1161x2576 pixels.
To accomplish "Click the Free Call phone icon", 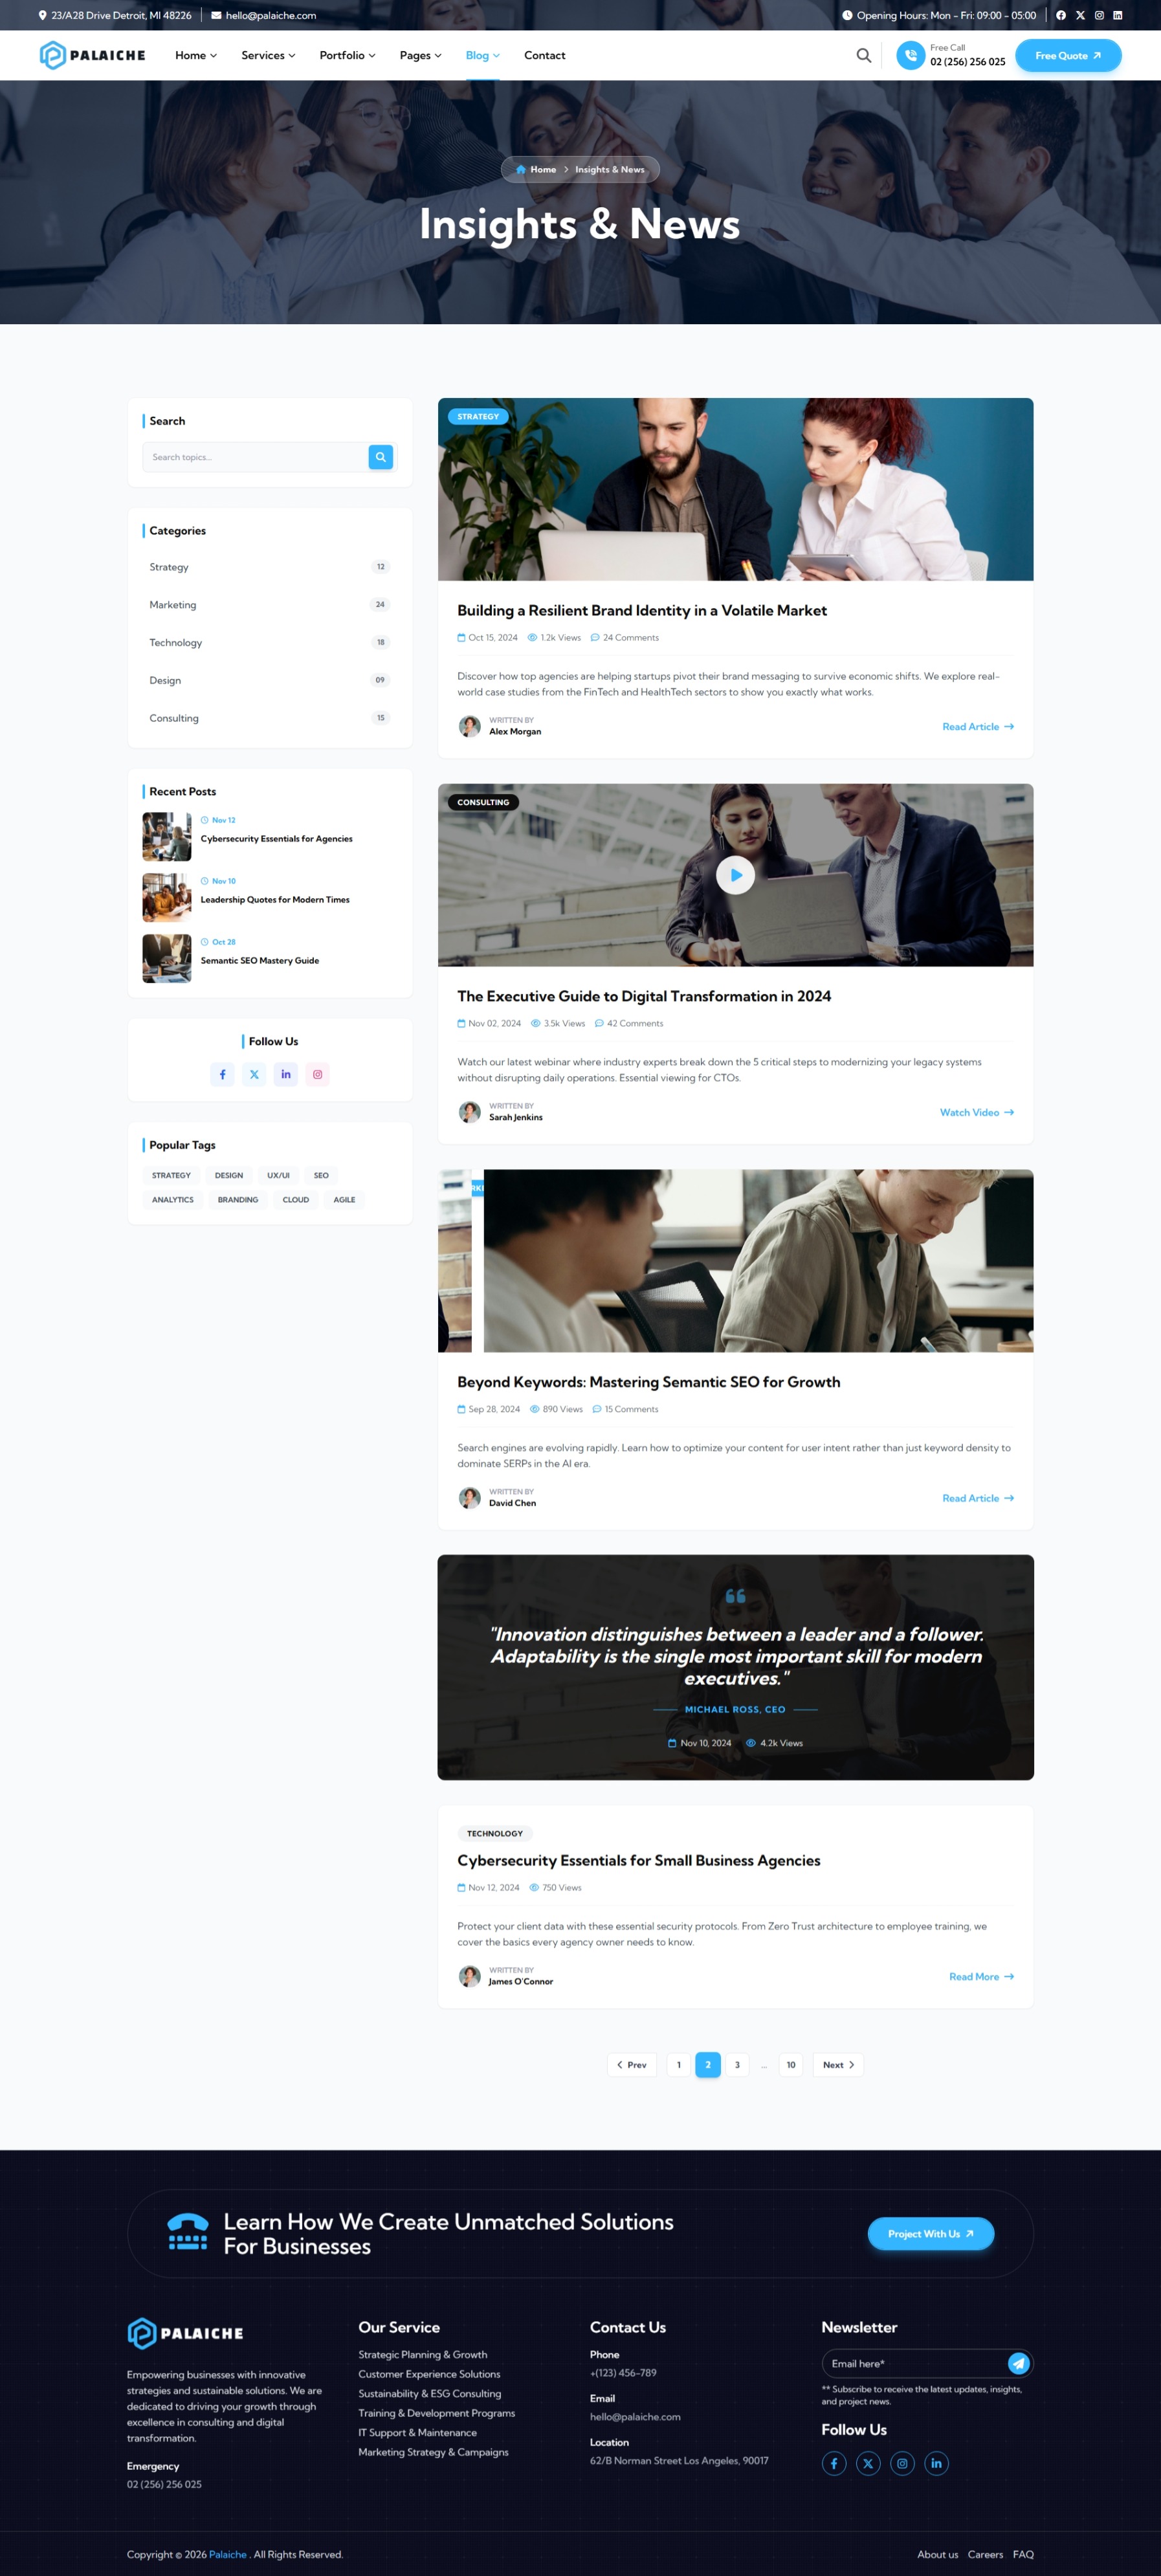I will click(x=910, y=55).
